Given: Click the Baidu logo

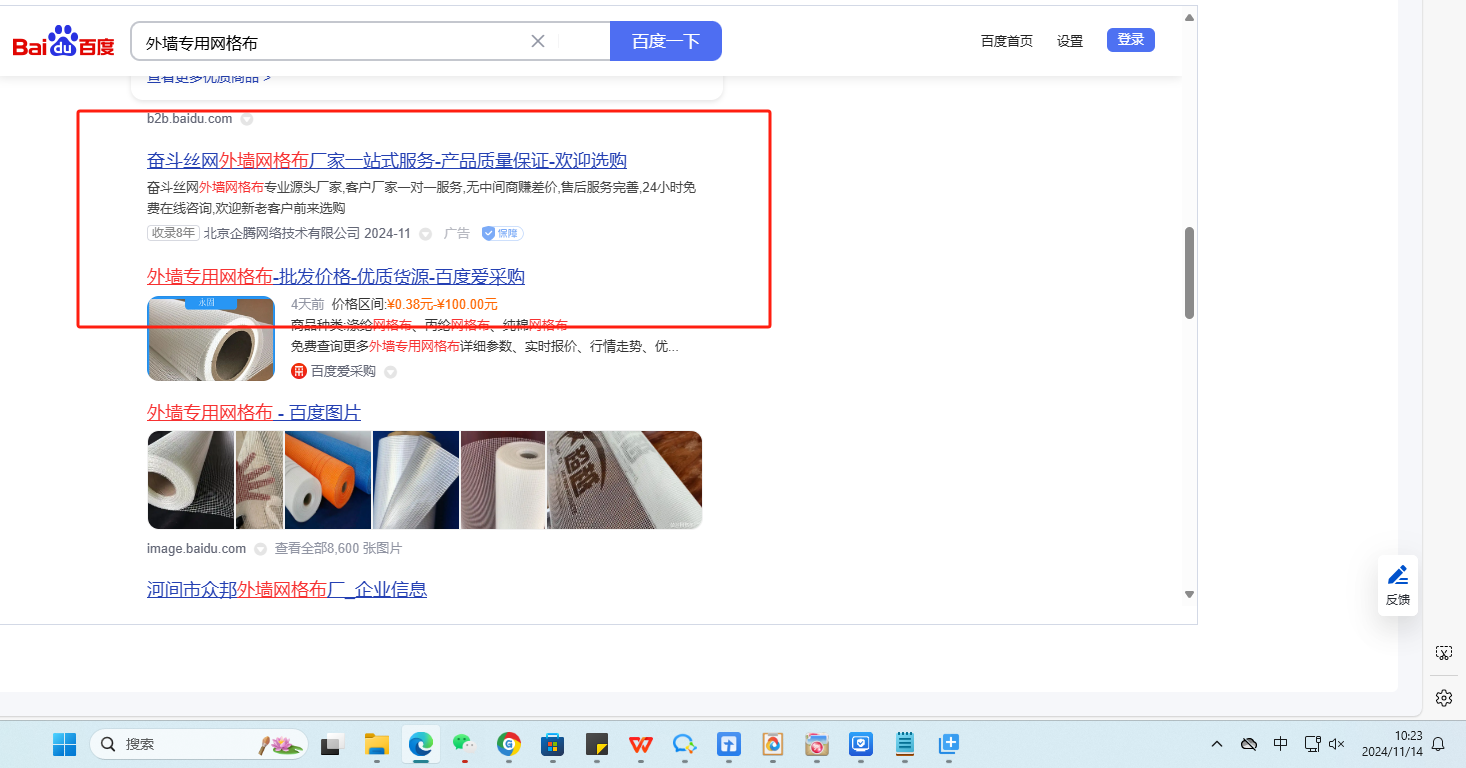Looking at the screenshot, I should [63, 42].
